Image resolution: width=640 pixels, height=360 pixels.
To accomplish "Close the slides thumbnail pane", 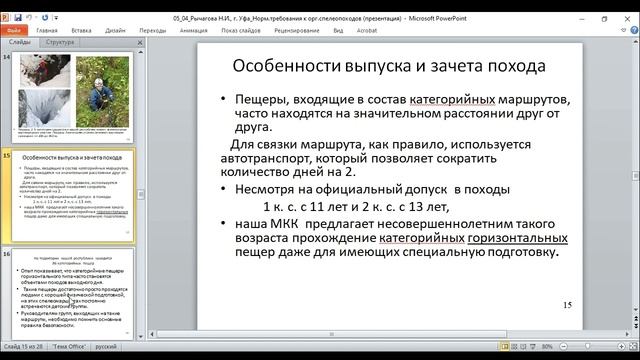I will pyautogui.click(x=140, y=42).
